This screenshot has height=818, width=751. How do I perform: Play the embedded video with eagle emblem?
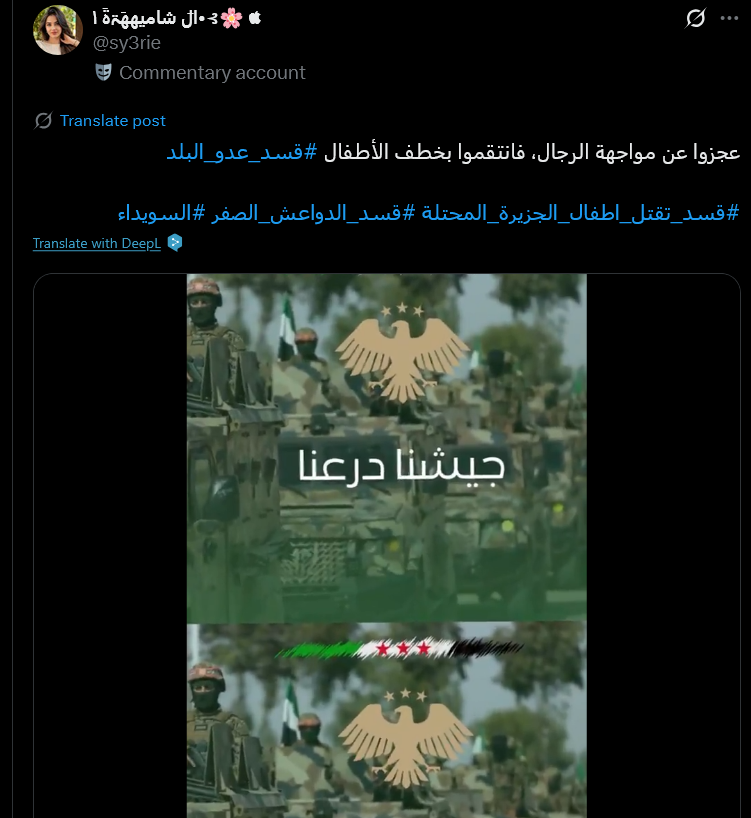click(386, 447)
